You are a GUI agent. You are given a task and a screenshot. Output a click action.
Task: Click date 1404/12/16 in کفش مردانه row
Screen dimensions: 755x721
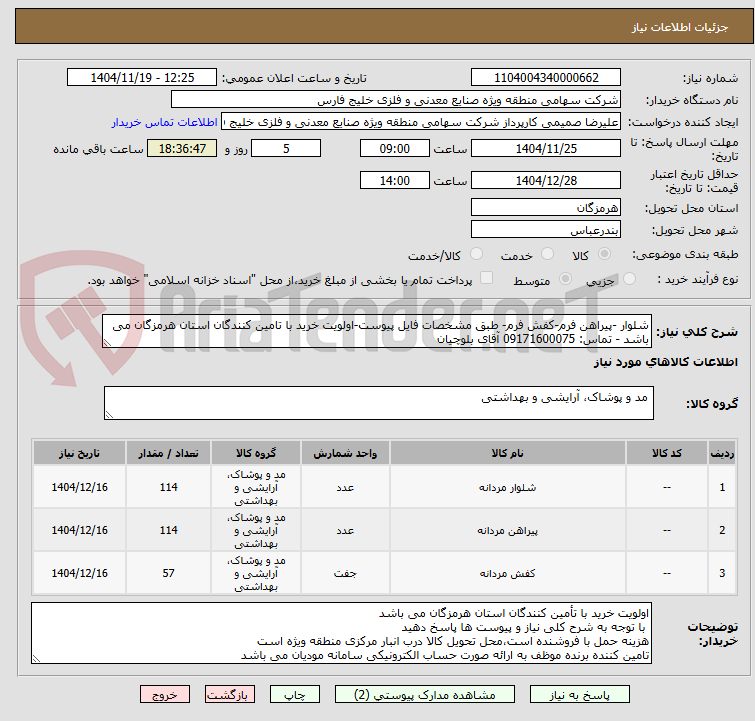coord(79,573)
